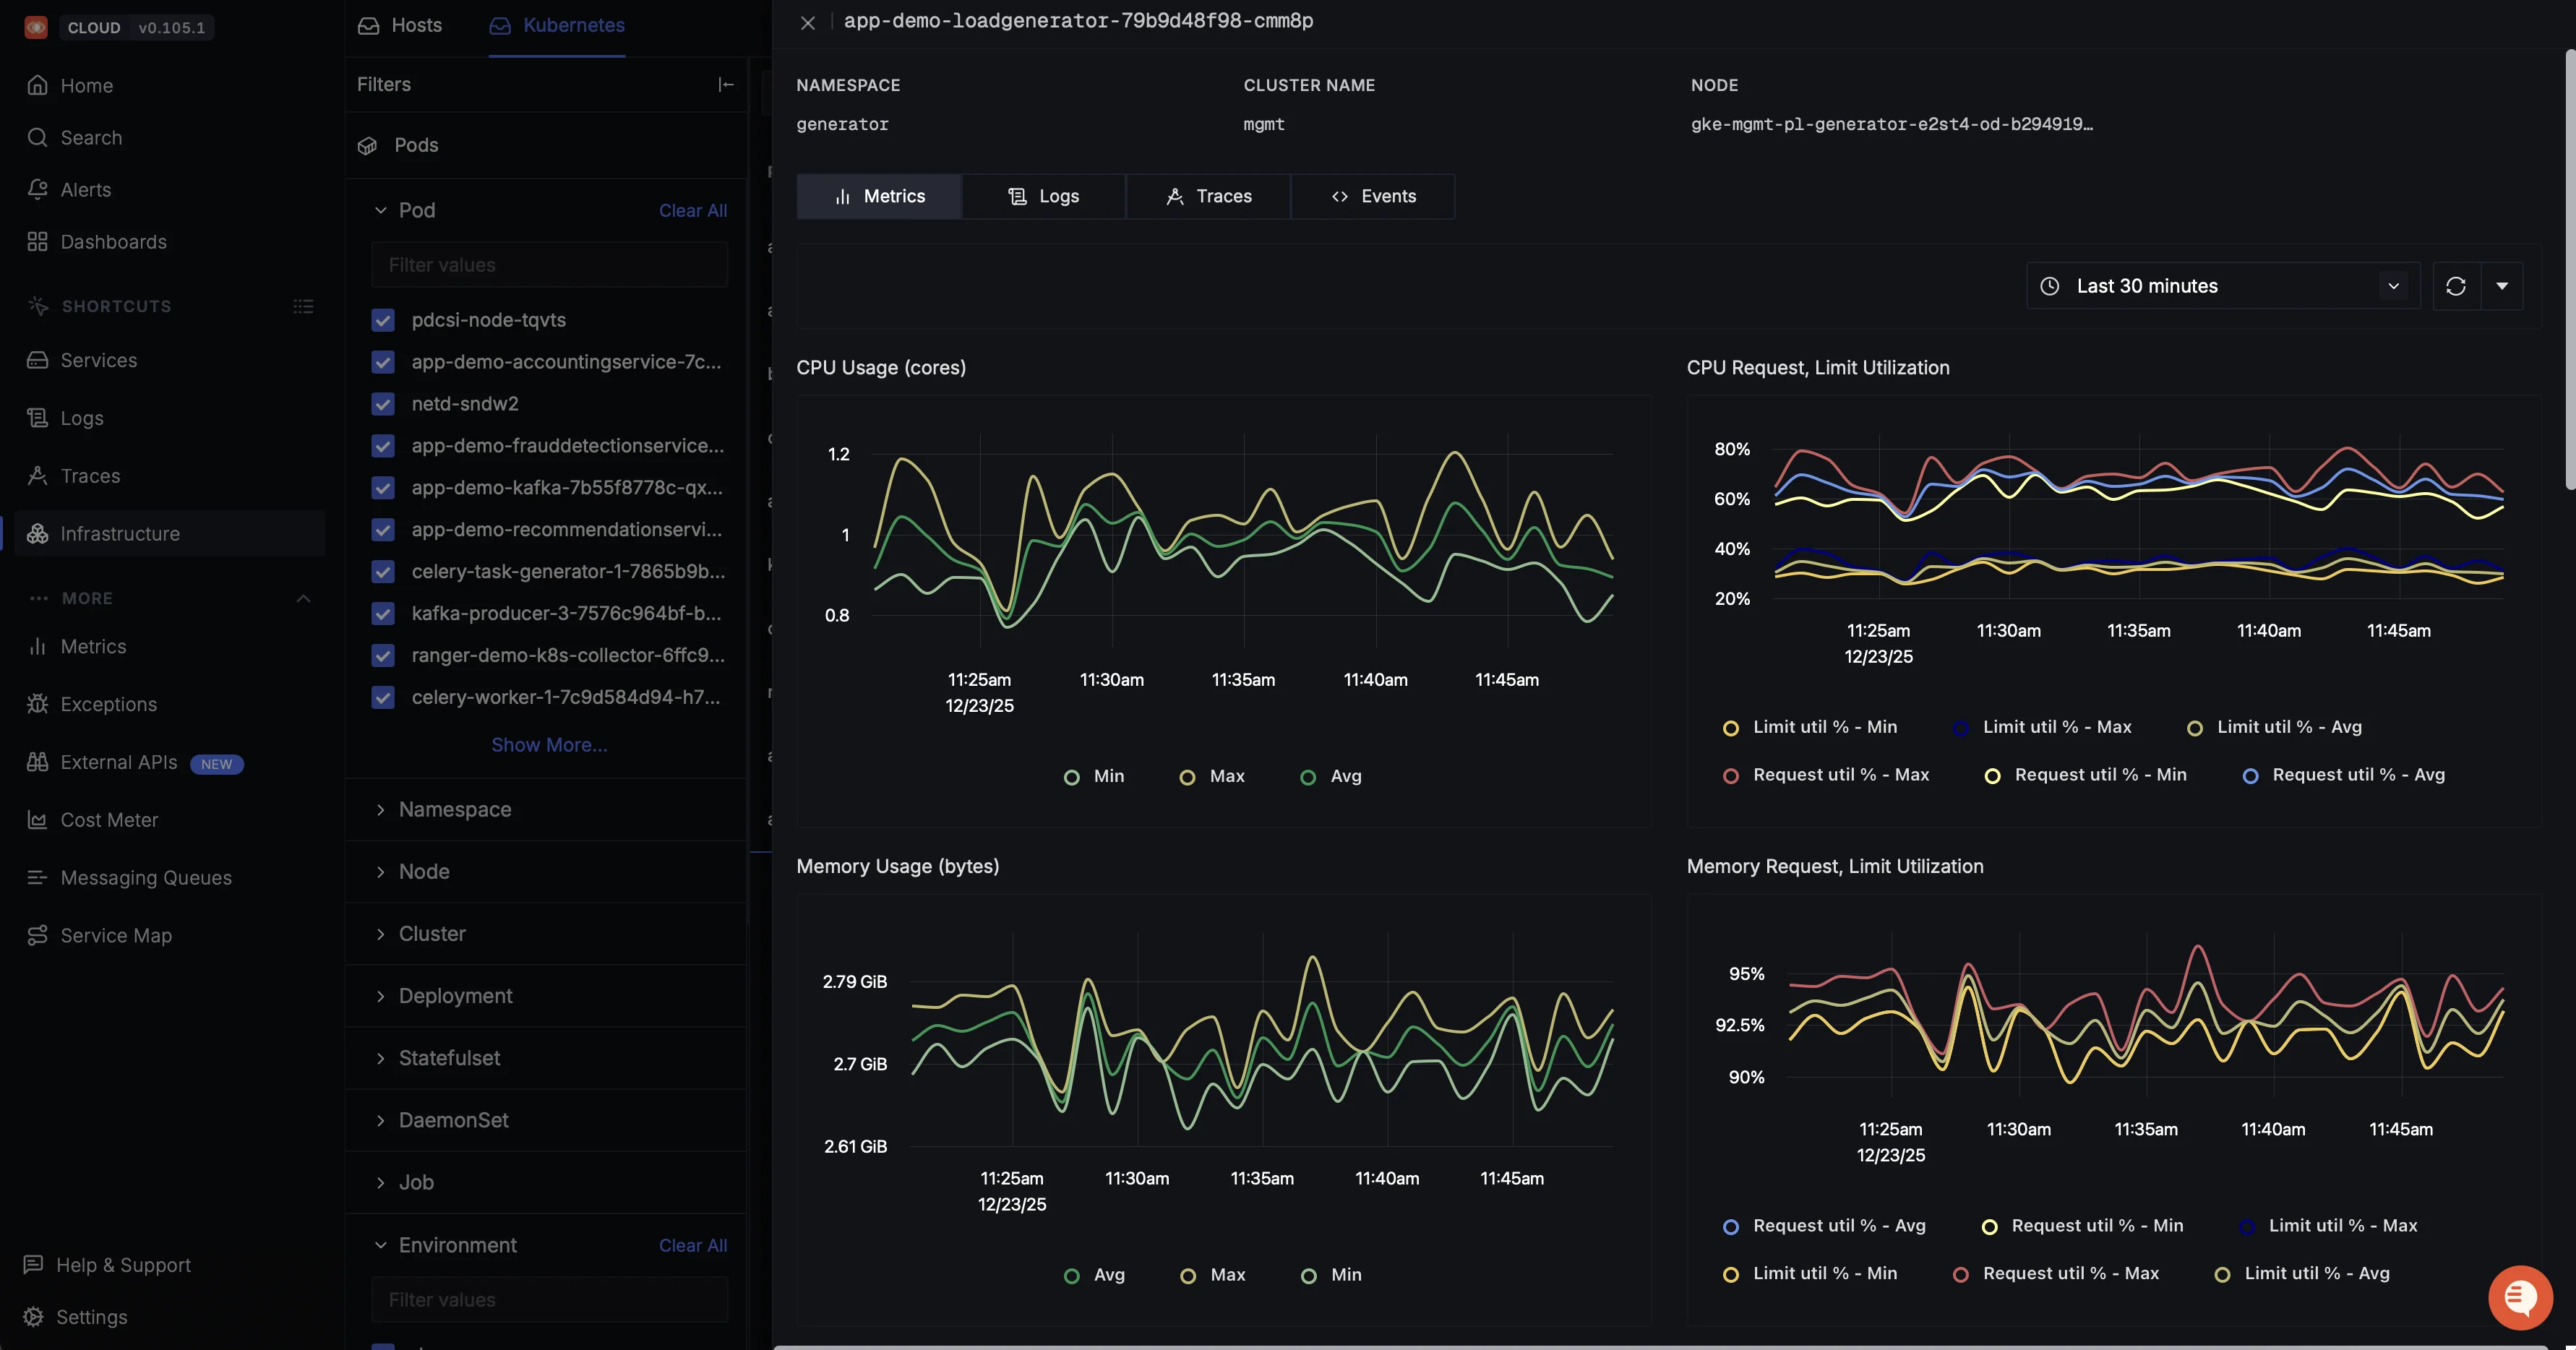Open the chat support bubble icon
Screen dimensions: 2576x1350
point(2519,1297)
